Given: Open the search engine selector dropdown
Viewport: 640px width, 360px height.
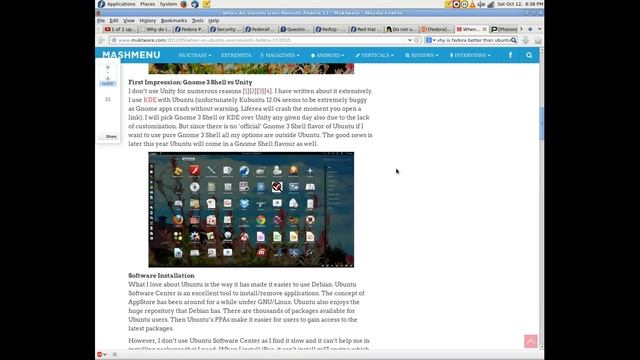Looking at the screenshot, I should (430, 40).
